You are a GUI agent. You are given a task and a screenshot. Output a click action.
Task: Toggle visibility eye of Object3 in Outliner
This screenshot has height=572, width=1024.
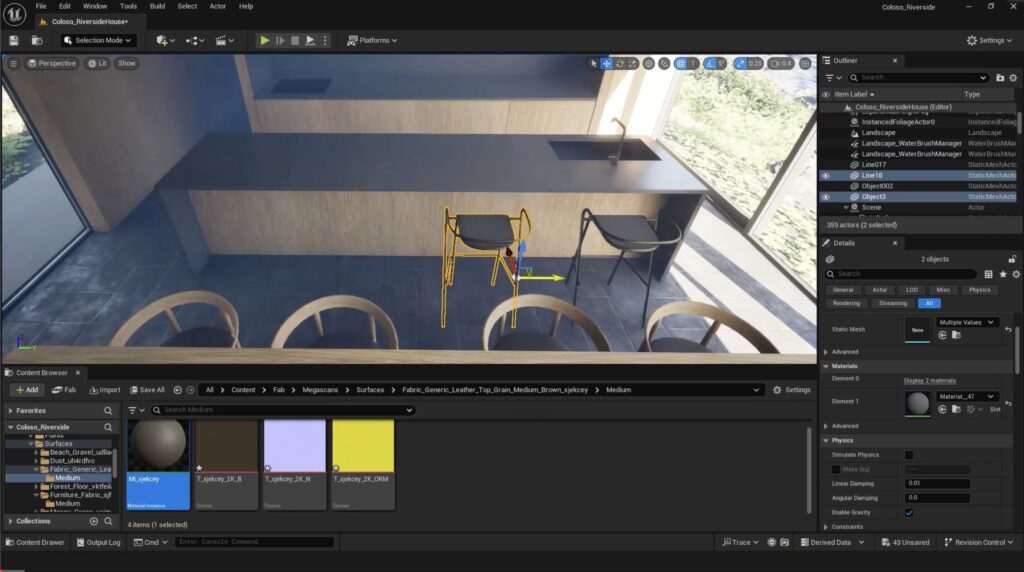point(826,197)
